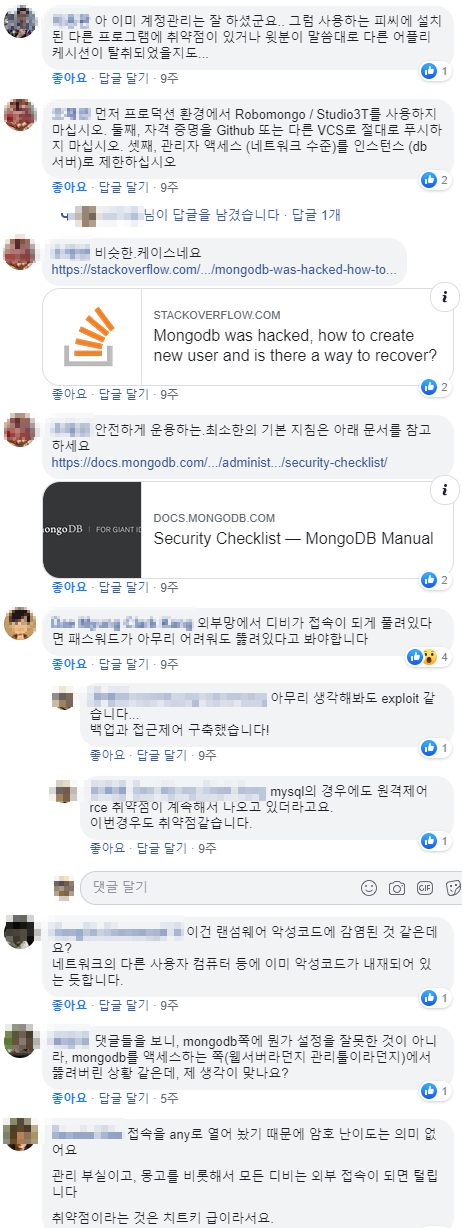Viewport: 462px width, 1228px height.
Task: Click the camera icon in the comment box
Action: pyautogui.click(x=397, y=887)
